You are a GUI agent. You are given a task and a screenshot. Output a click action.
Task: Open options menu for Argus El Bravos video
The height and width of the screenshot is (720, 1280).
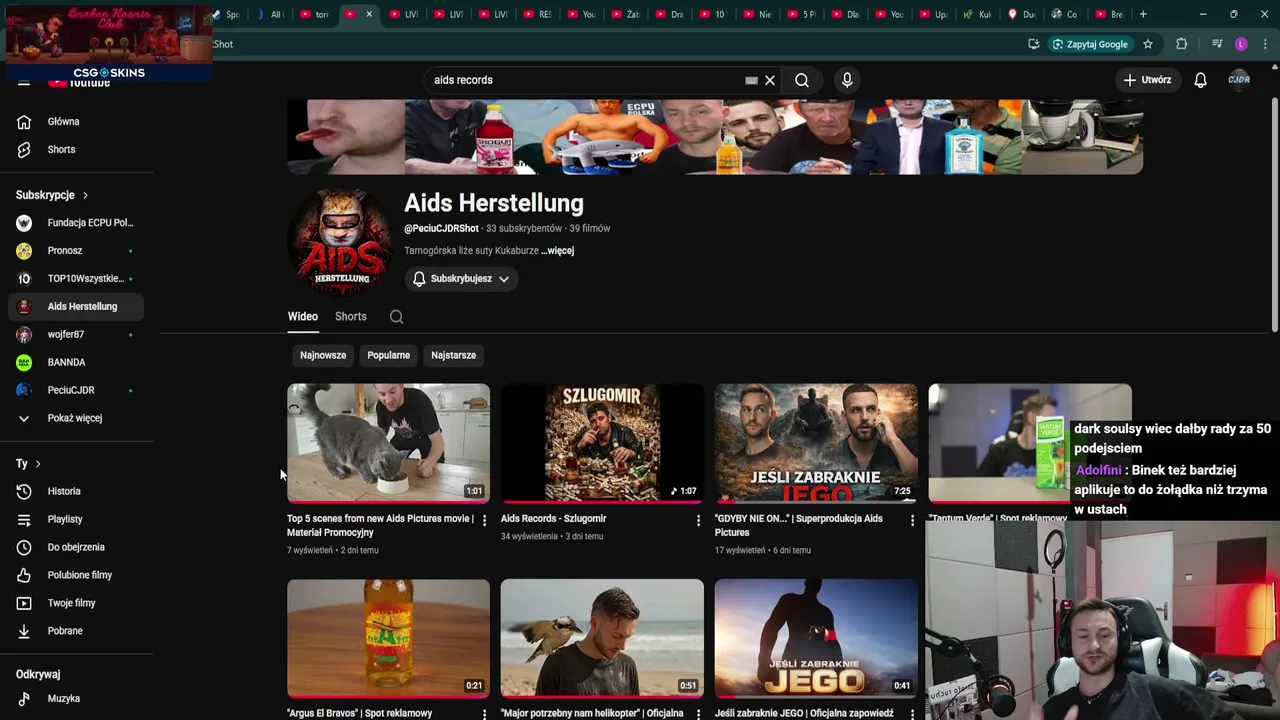484,714
